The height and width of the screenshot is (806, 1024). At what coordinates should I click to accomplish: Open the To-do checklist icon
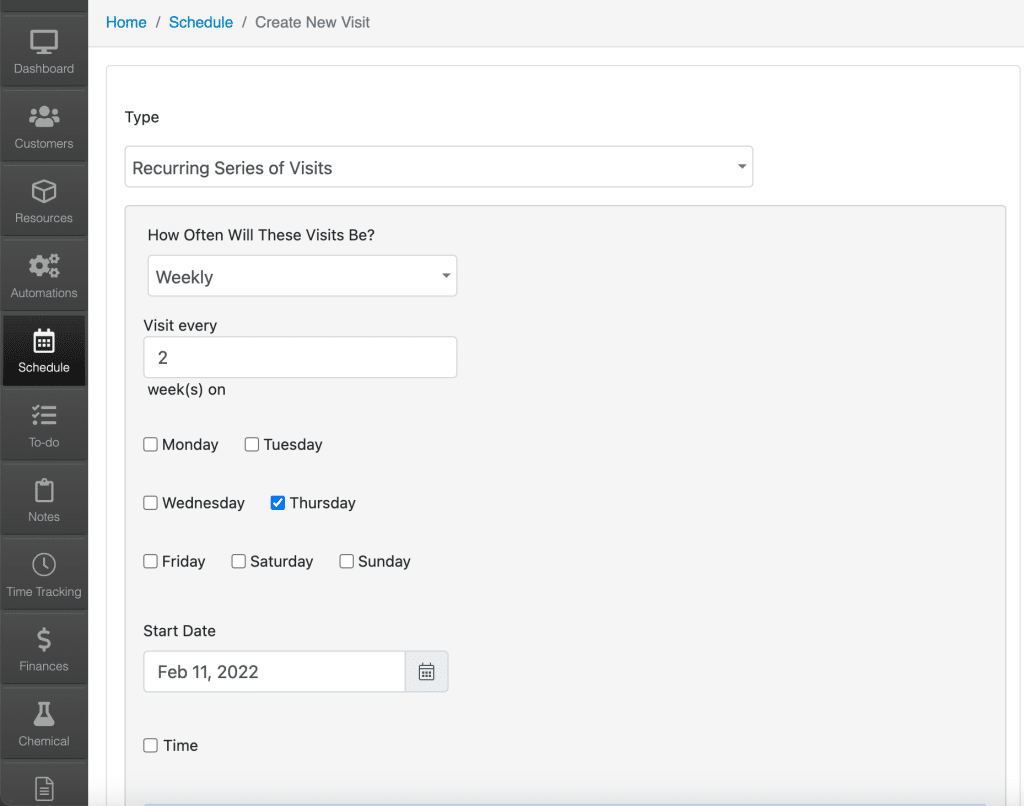44,415
